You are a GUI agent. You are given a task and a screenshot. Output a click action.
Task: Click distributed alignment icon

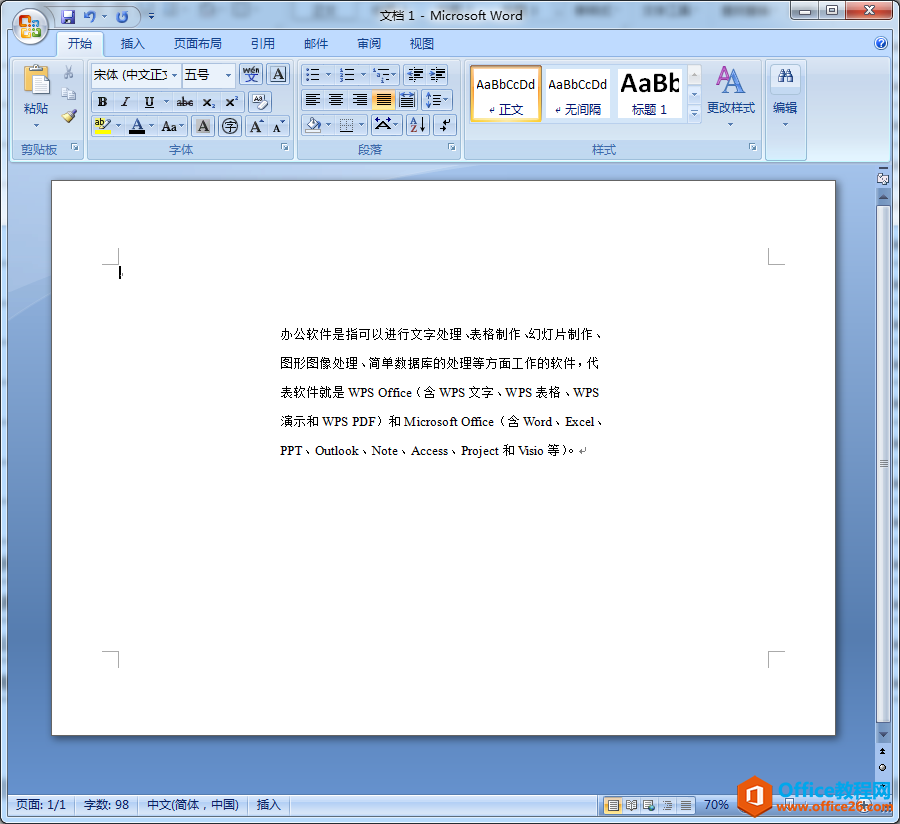point(406,100)
